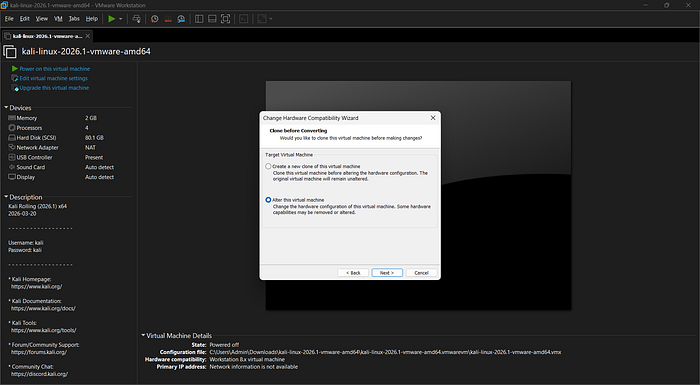The height and width of the screenshot is (385, 700).
Task: Click the VMware Workstation app icon in title bar
Action: [x=4, y=5]
